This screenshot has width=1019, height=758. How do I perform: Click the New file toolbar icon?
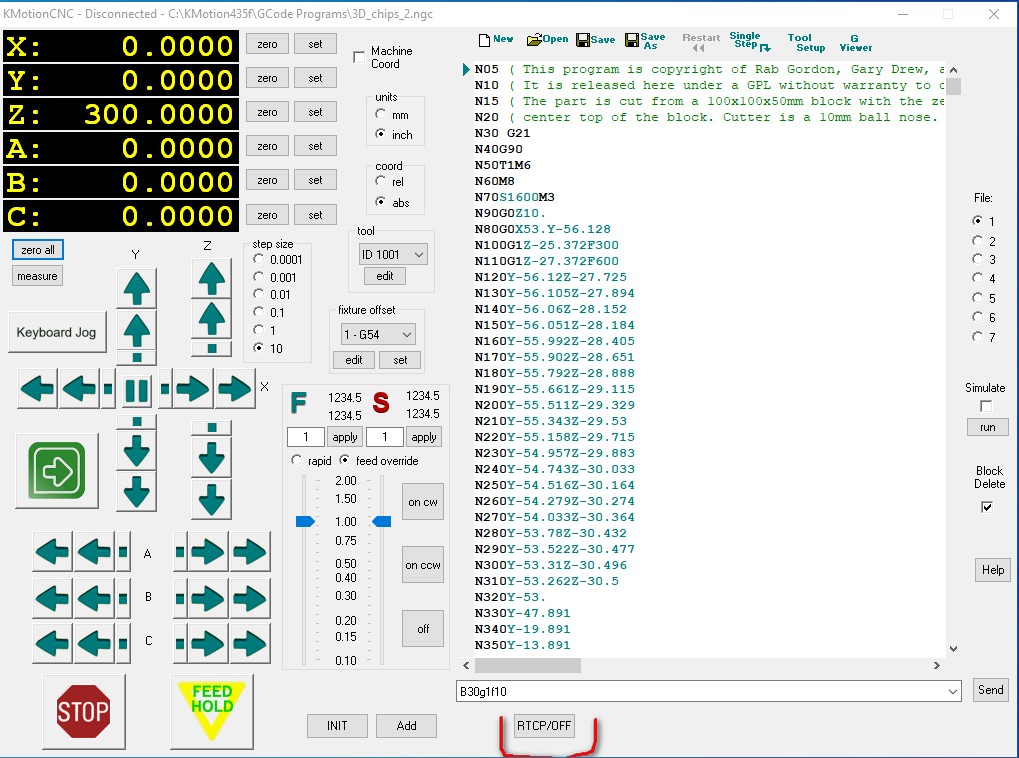click(x=496, y=40)
